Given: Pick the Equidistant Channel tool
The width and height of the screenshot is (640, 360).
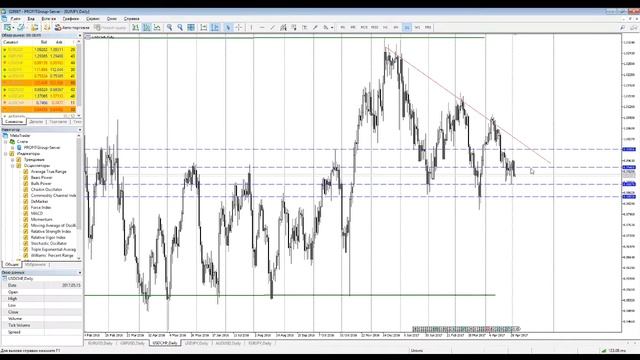Looking at the screenshot, I should click(x=283, y=27).
